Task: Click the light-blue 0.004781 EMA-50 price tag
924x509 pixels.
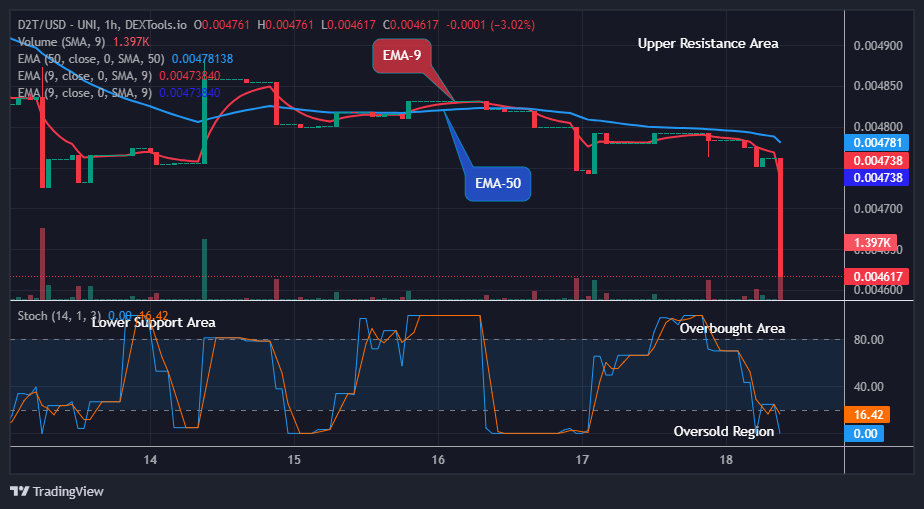Action: point(876,143)
